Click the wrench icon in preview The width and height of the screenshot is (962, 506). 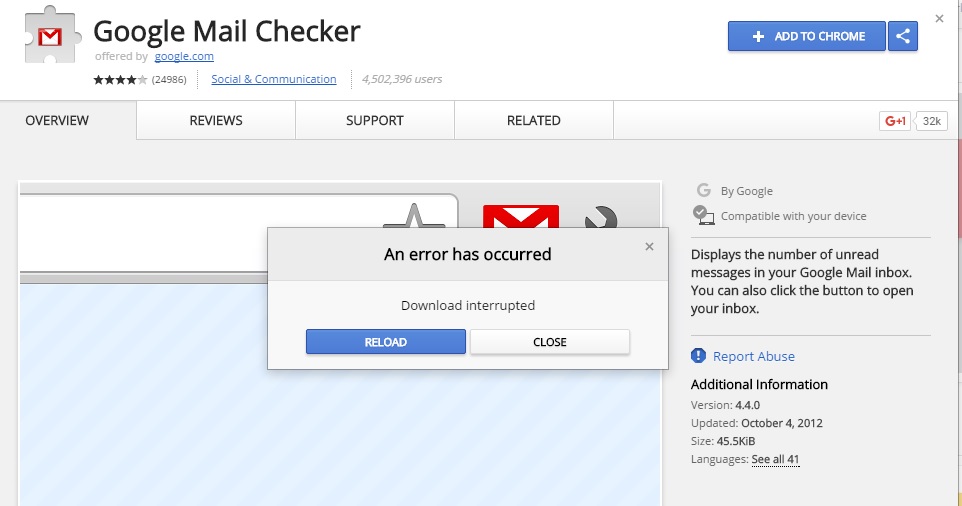coord(600,218)
